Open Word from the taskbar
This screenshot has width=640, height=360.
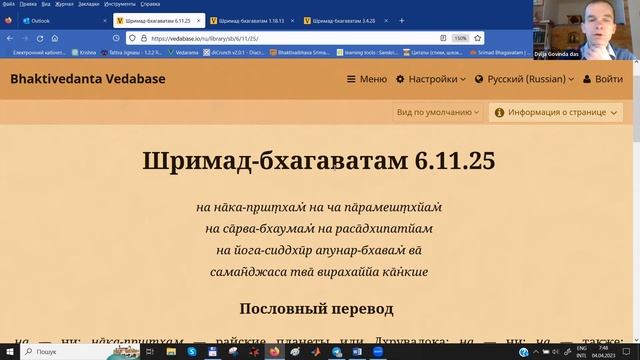pos(357,351)
